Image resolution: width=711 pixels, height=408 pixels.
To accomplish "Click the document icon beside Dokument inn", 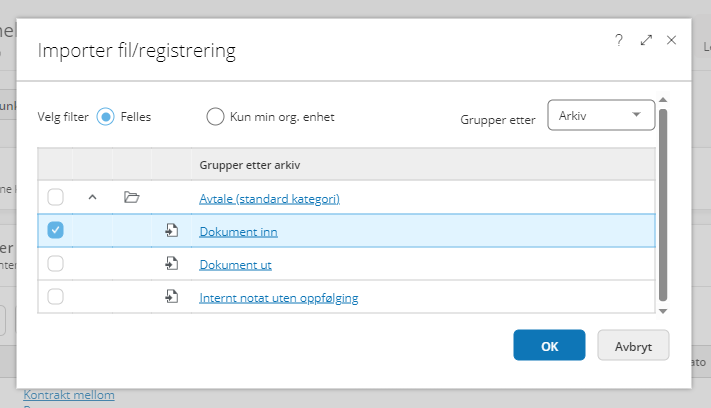I will (171, 231).
